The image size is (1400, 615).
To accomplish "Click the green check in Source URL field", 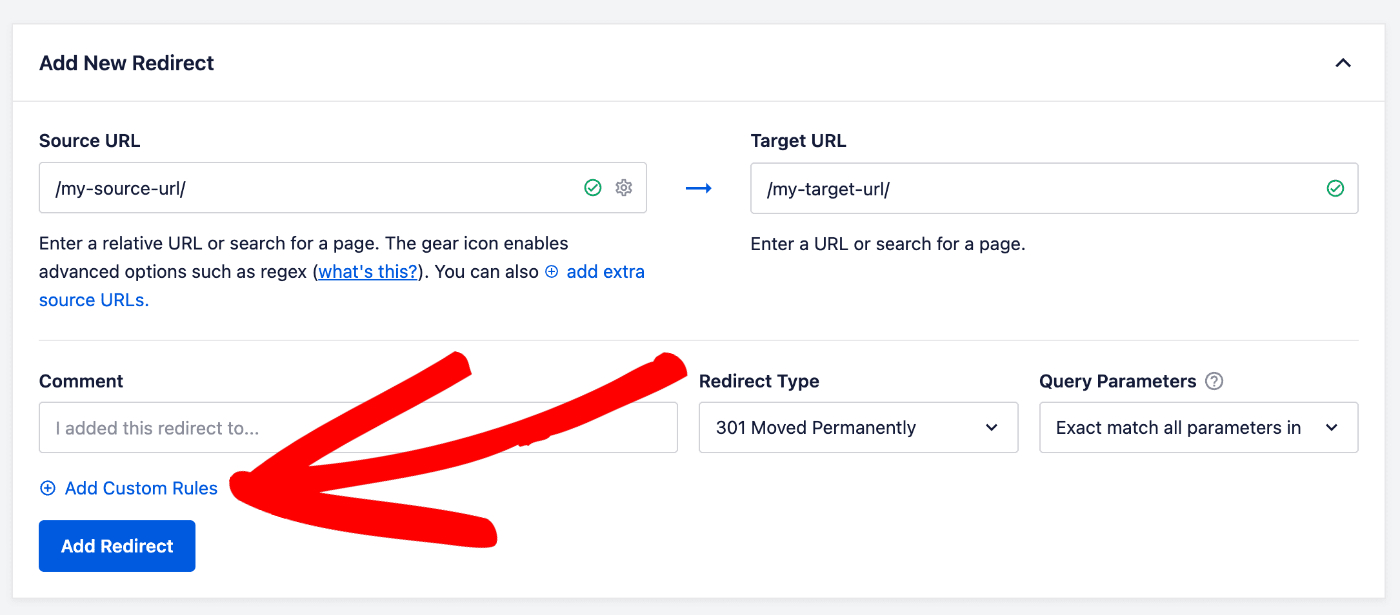I will pos(592,187).
